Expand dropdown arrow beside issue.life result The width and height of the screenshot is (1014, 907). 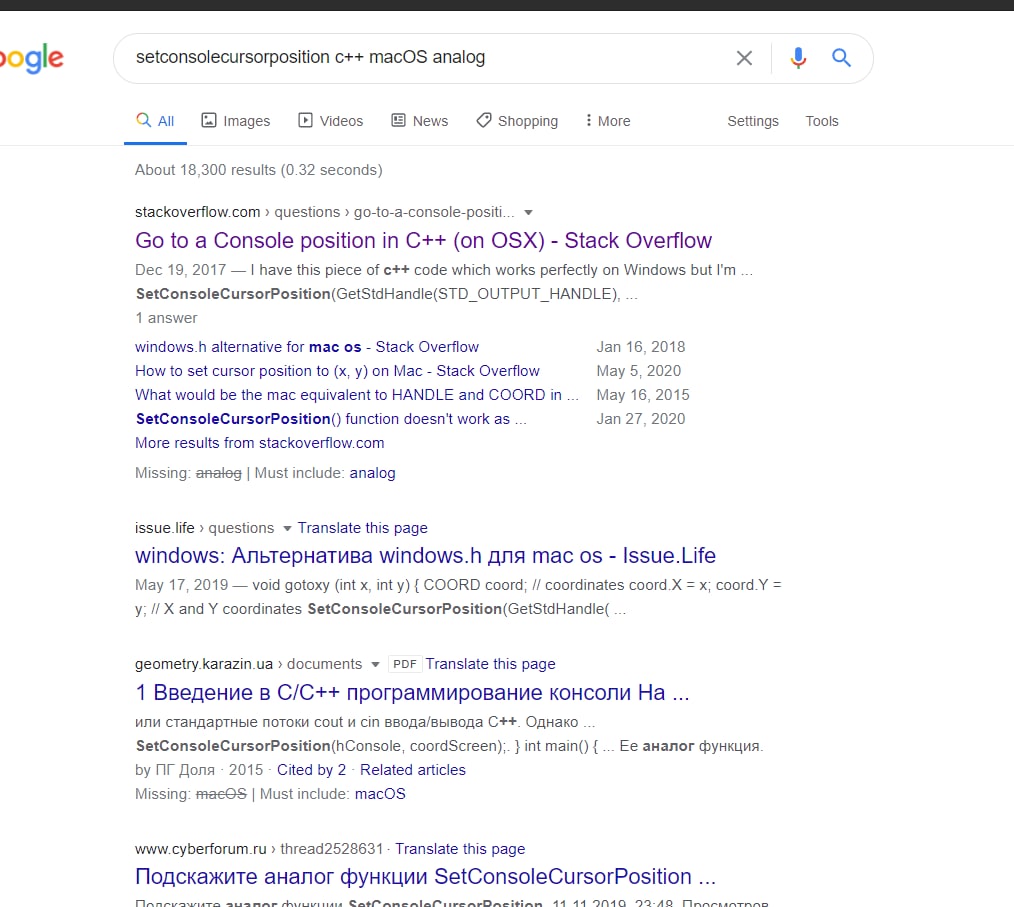point(287,528)
